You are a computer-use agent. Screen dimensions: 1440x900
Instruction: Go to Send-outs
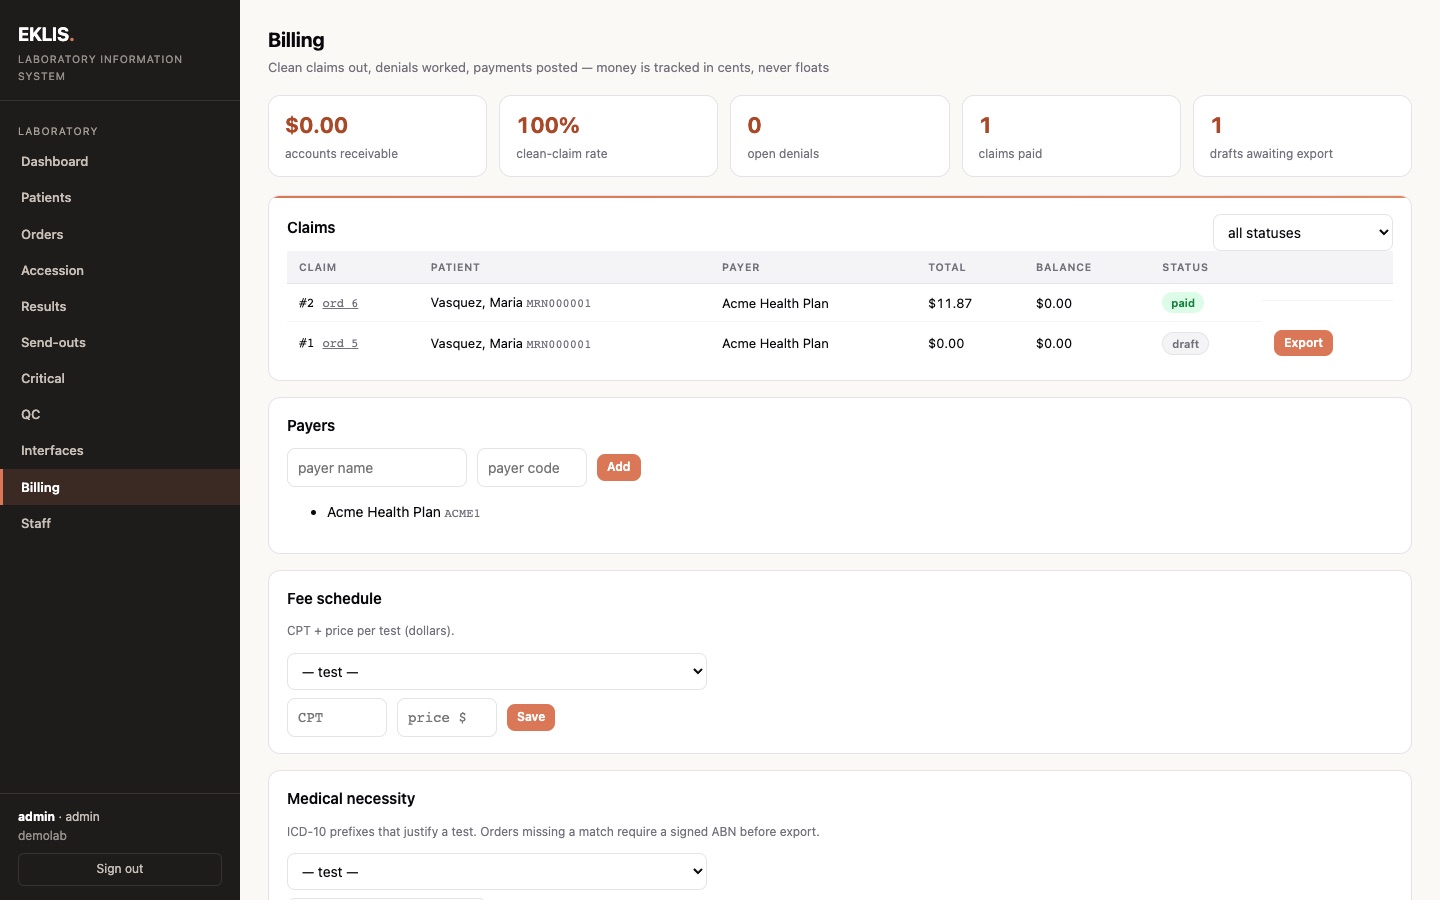(x=120, y=342)
